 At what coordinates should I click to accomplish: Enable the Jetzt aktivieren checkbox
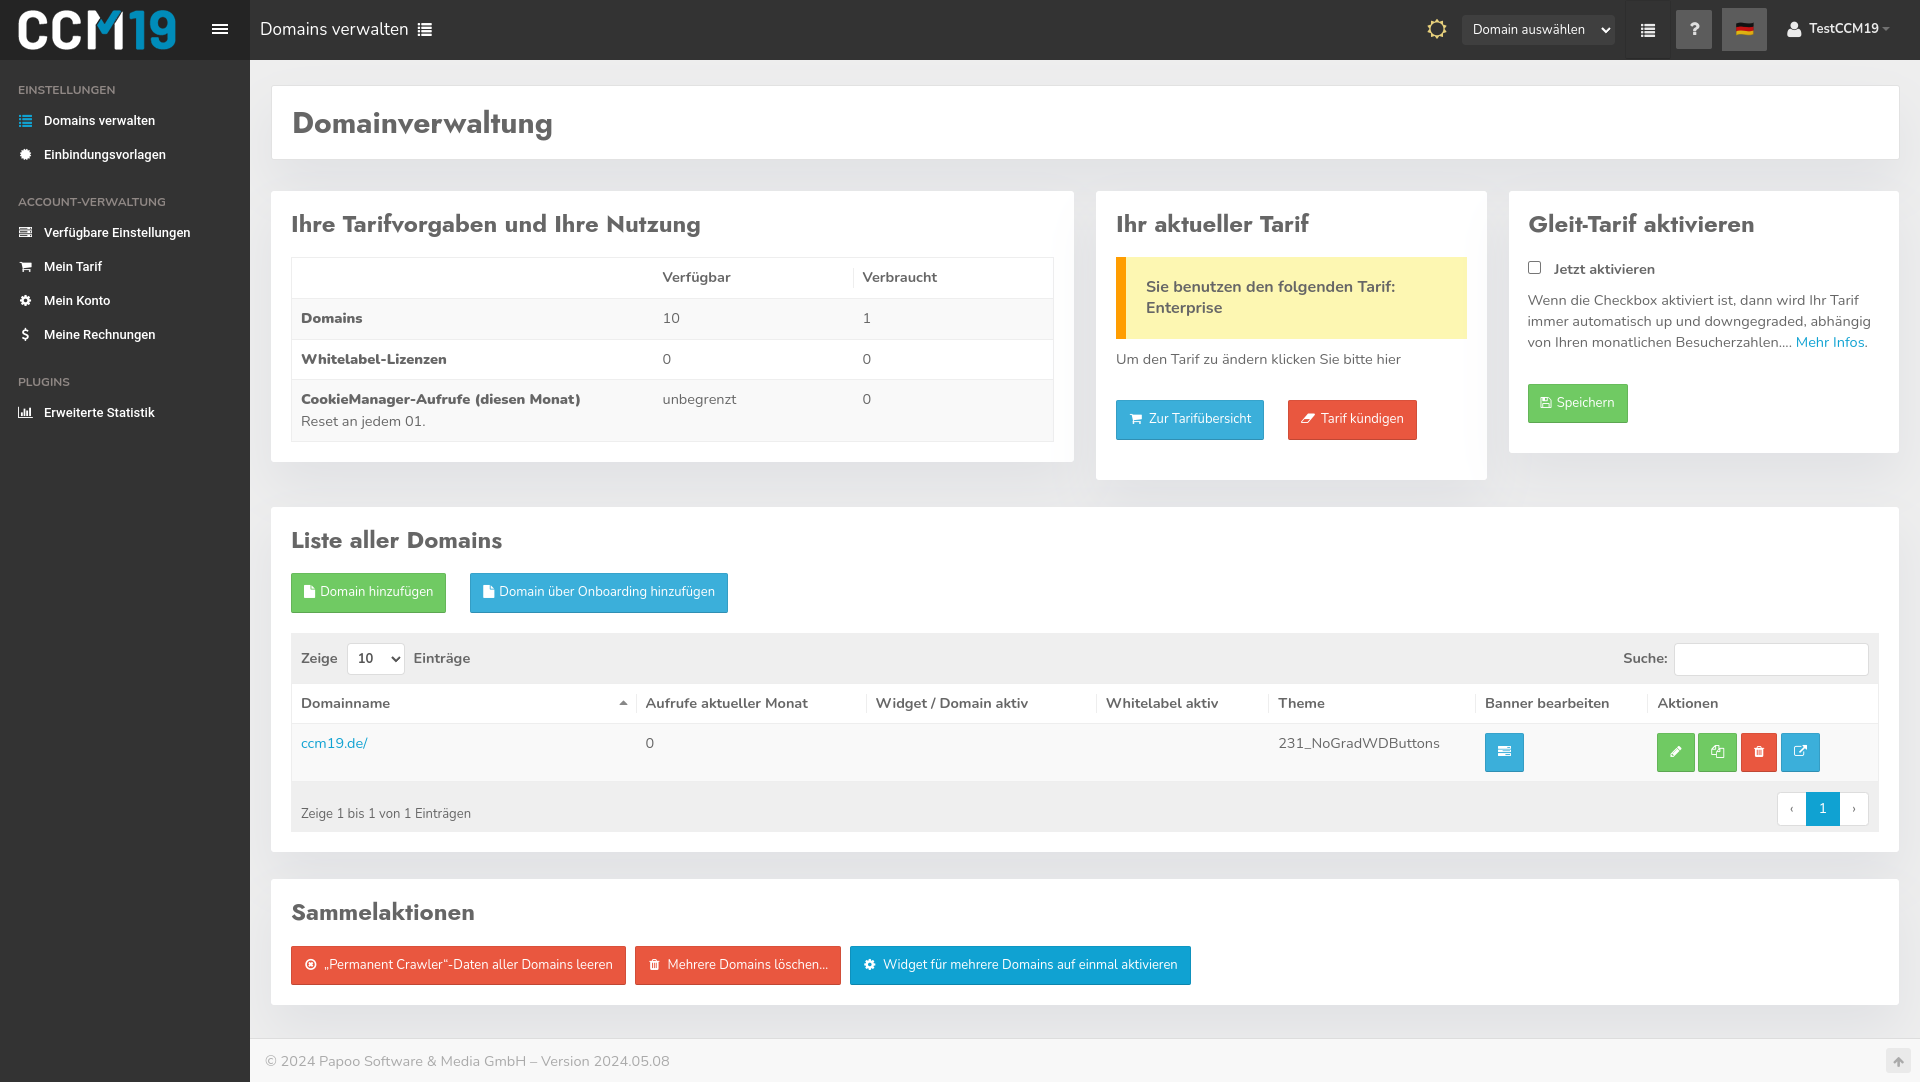pos(1535,268)
